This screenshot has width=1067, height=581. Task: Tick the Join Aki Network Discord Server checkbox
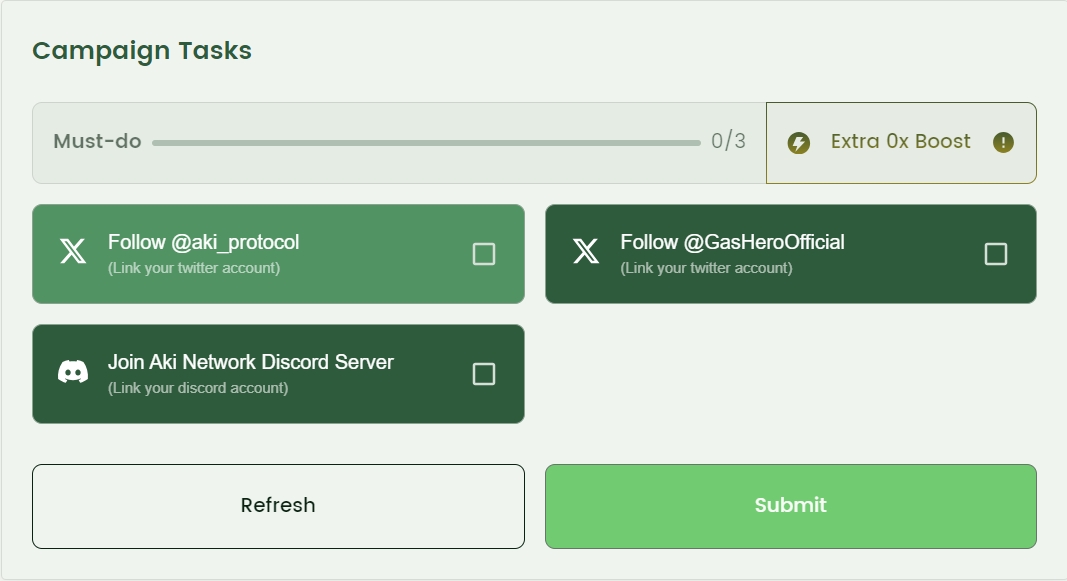tap(484, 374)
